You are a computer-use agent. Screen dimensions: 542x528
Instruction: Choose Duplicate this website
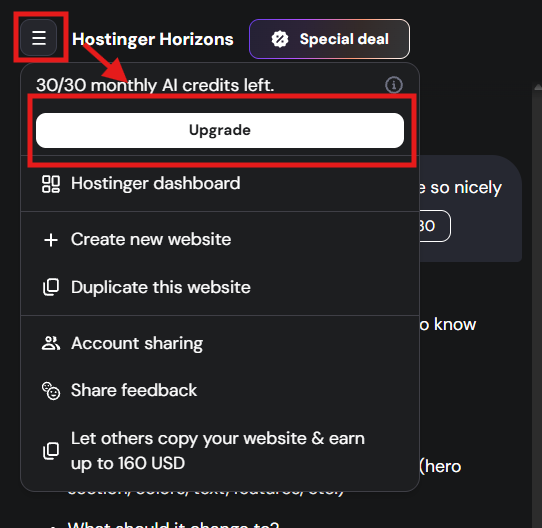click(220, 287)
